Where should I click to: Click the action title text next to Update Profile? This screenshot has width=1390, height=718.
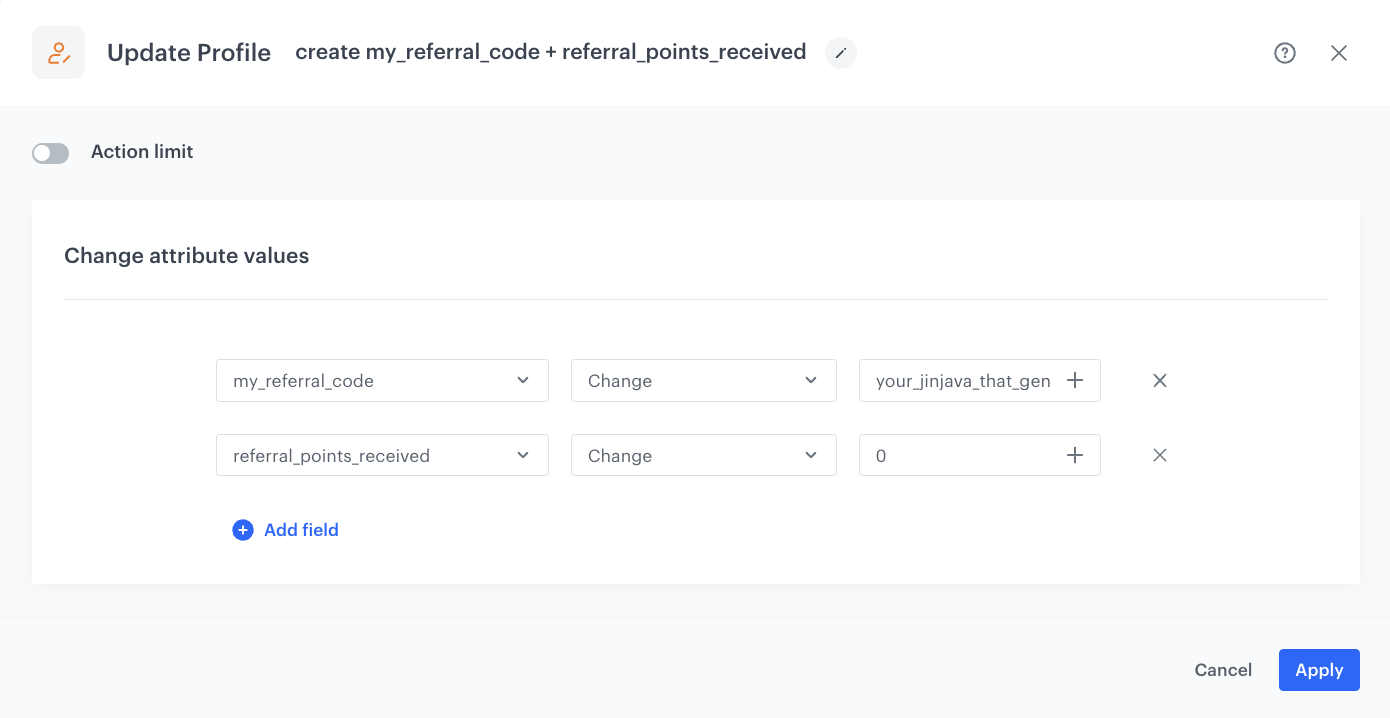tap(550, 52)
